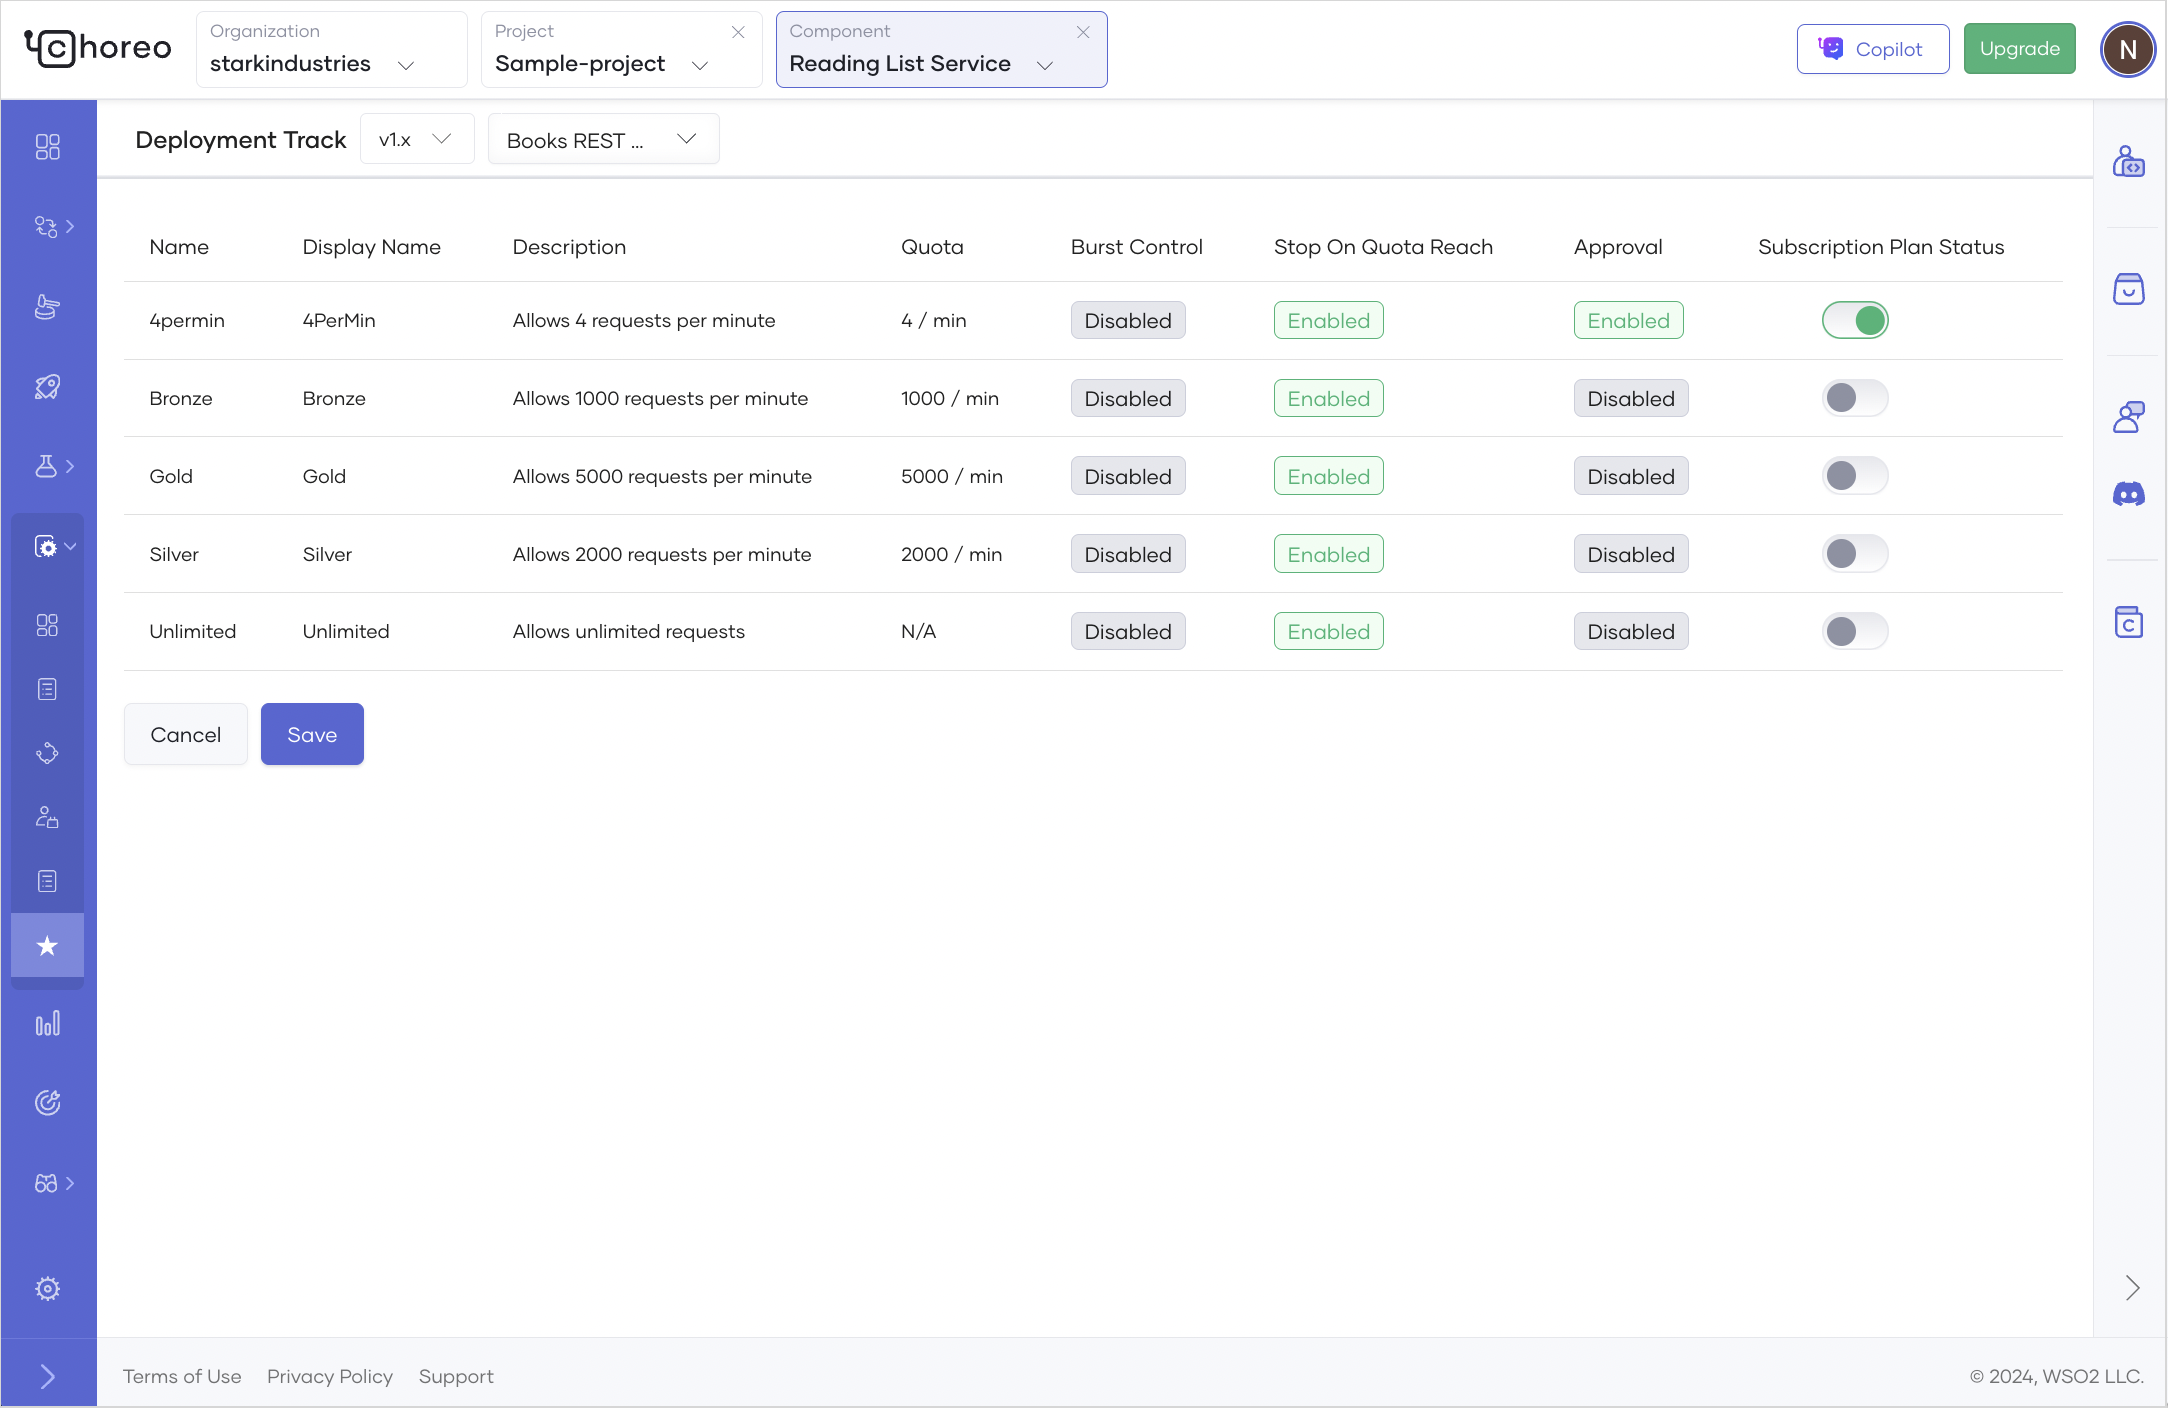The height and width of the screenshot is (1408, 2168).
Task: Open the Build hand icon in sidebar
Action: click(x=47, y=307)
